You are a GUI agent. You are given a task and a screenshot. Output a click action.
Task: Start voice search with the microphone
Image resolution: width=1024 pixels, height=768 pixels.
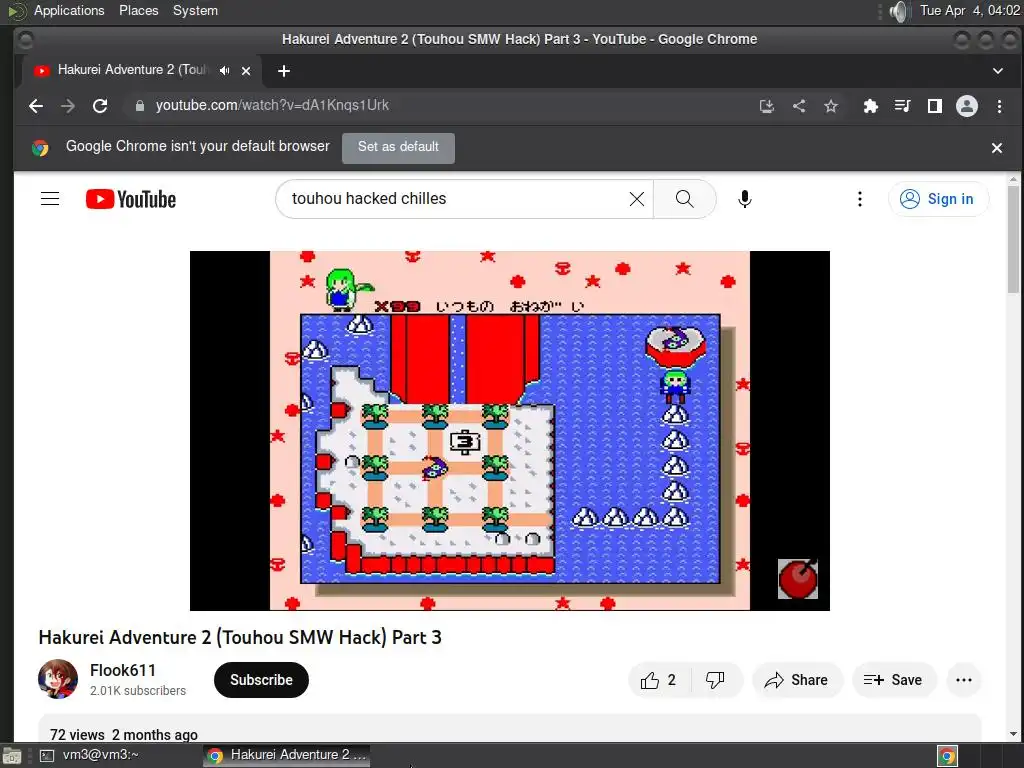tap(744, 199)
